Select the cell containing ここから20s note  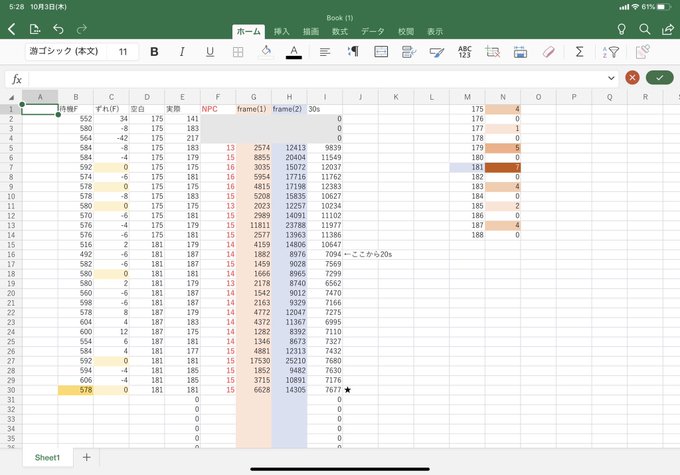pos(360,254)
